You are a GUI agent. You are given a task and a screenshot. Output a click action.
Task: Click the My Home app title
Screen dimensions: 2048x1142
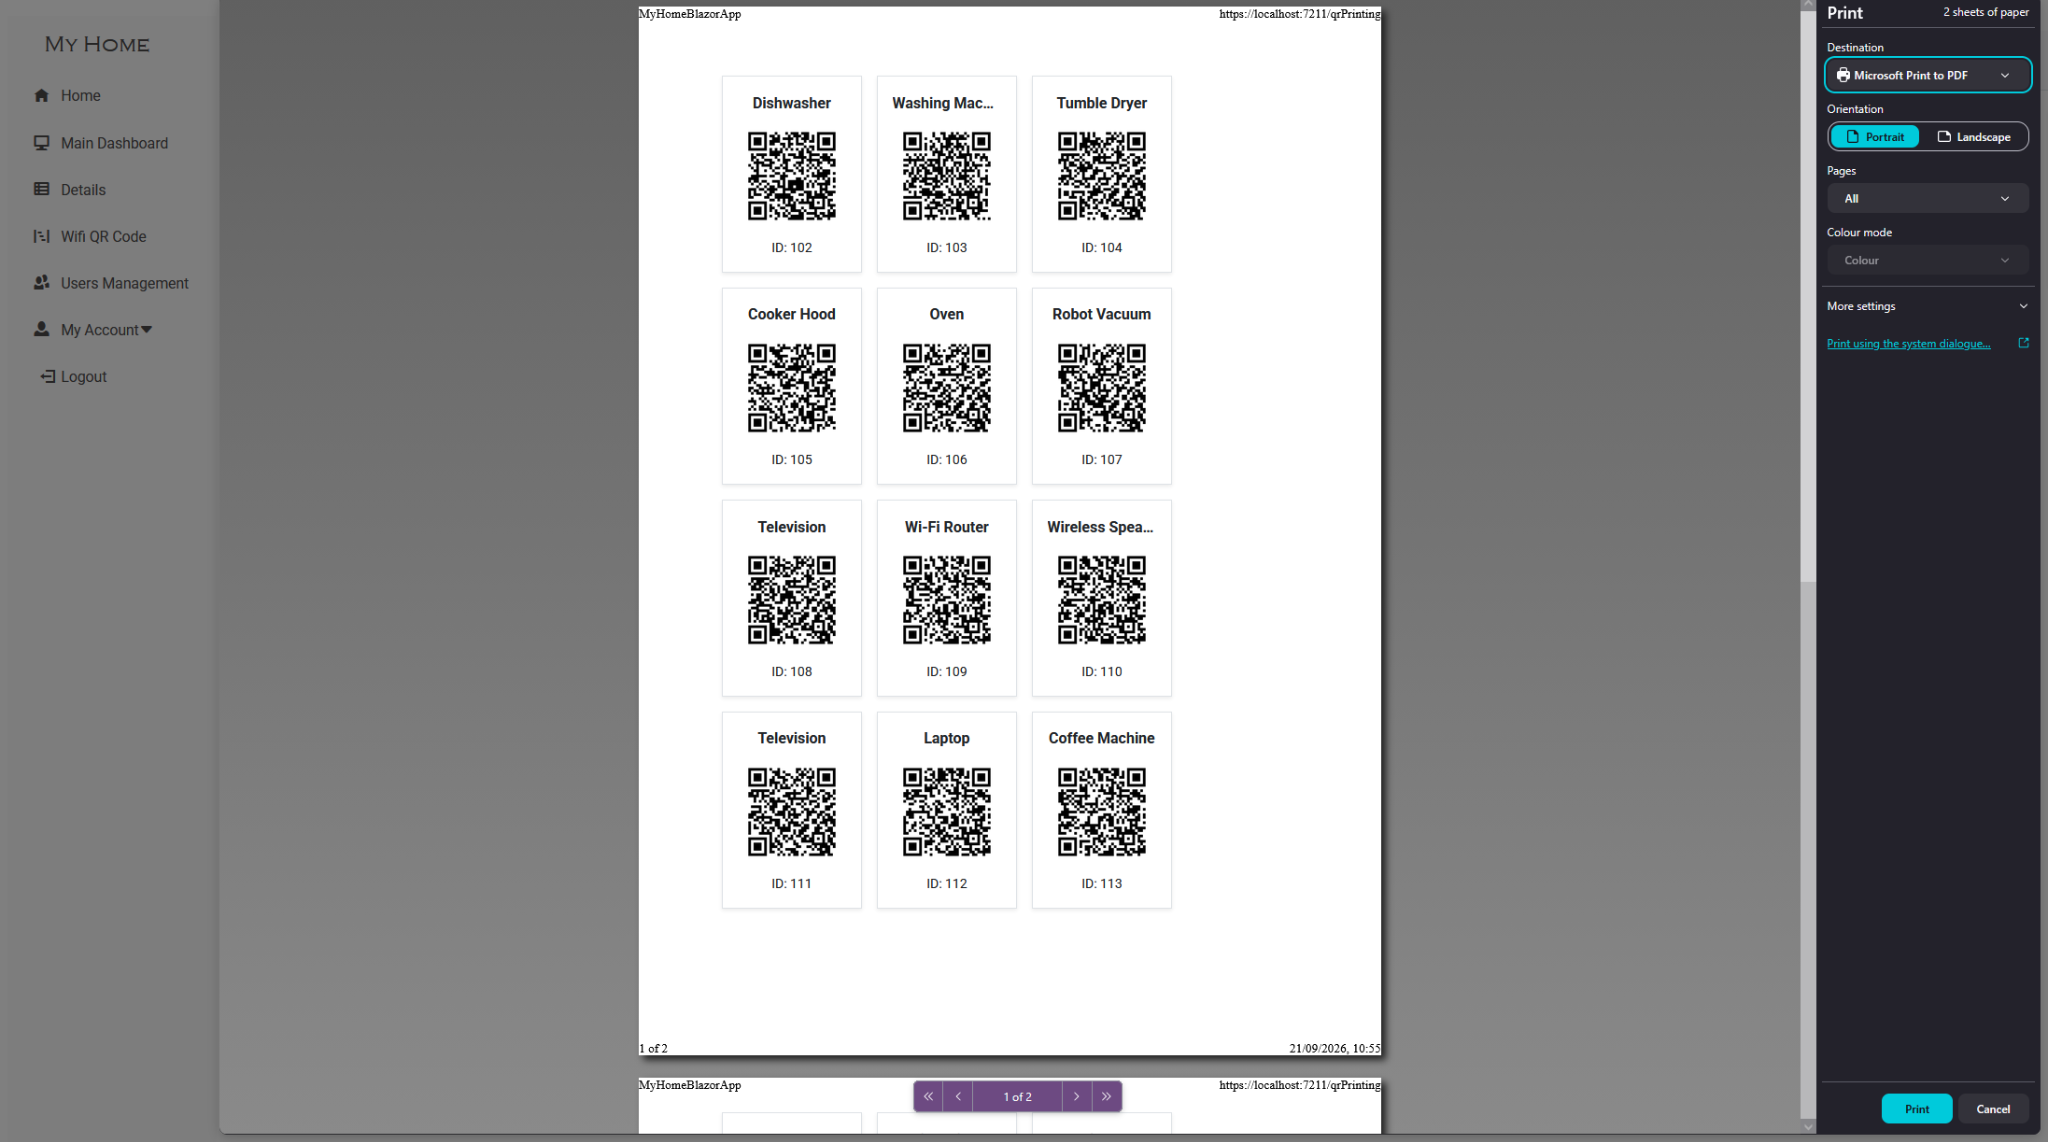[x=97, y=44]
